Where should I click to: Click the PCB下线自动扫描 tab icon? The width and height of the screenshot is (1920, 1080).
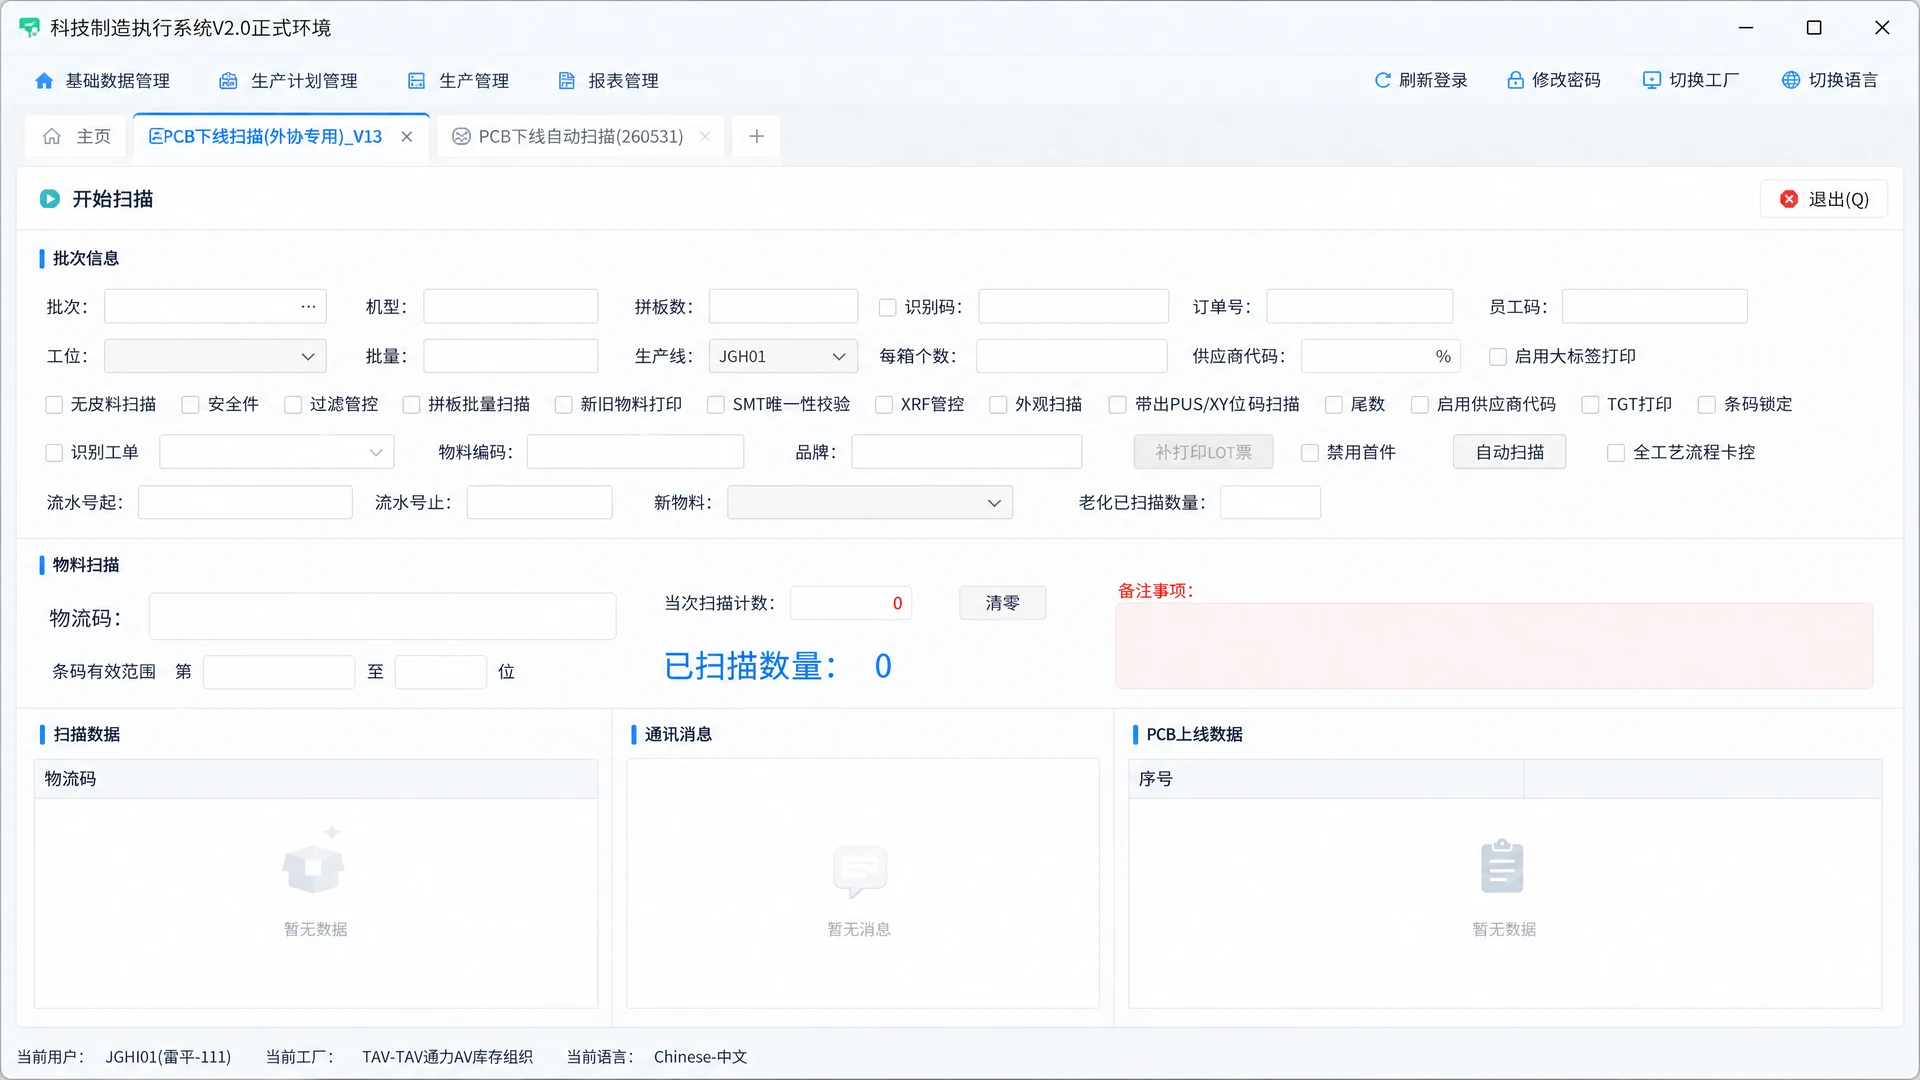[461, 136]
